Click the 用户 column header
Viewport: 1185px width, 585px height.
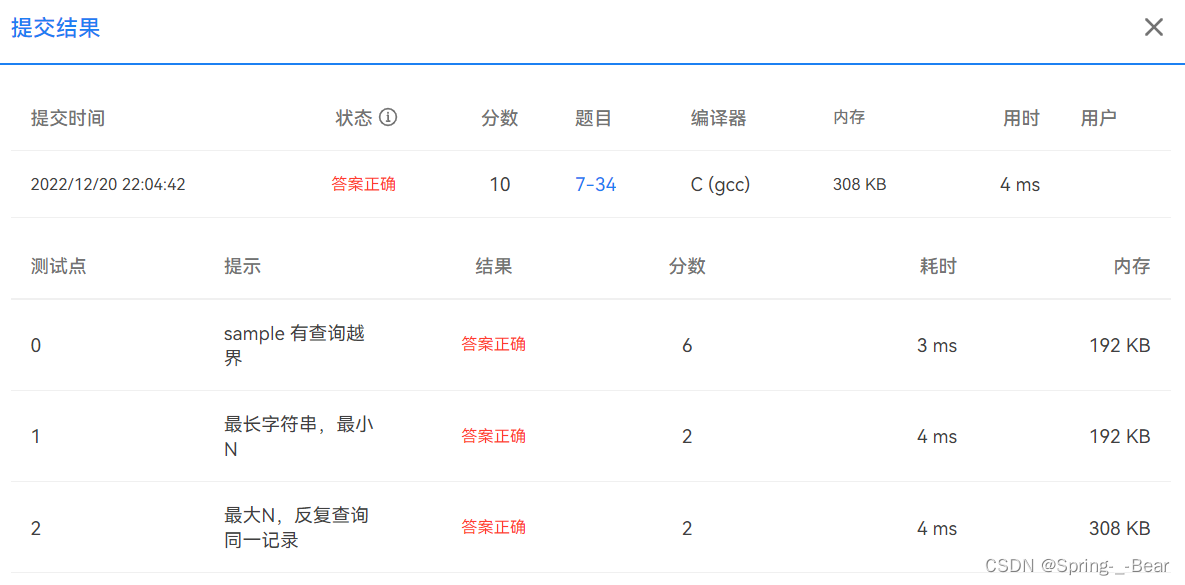(1098, 117)
